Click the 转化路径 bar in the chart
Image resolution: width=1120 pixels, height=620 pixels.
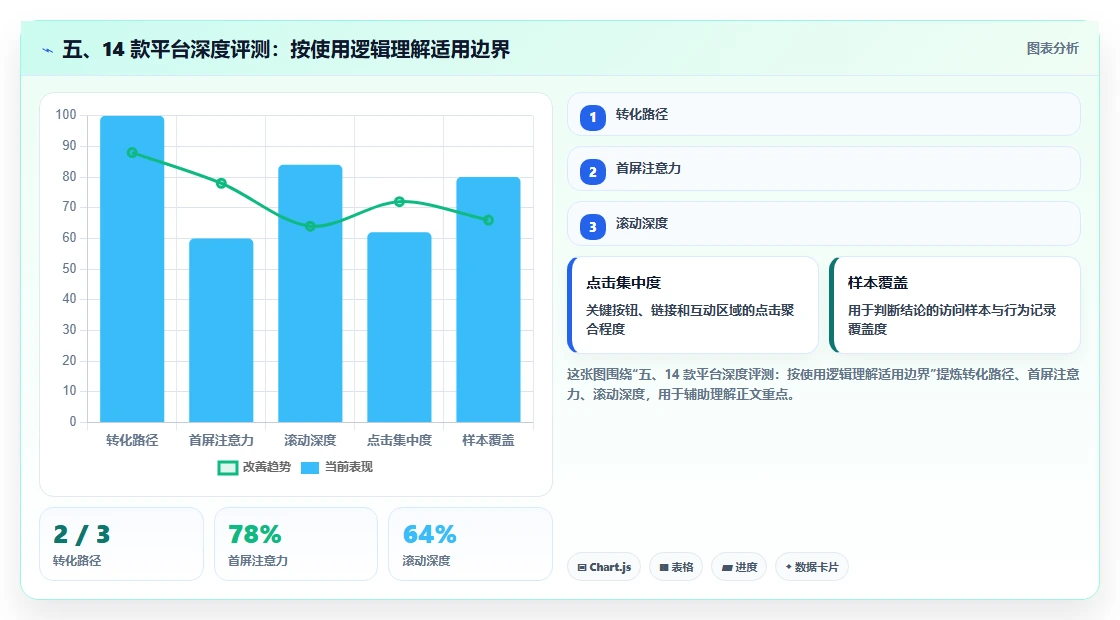[132, 269]
